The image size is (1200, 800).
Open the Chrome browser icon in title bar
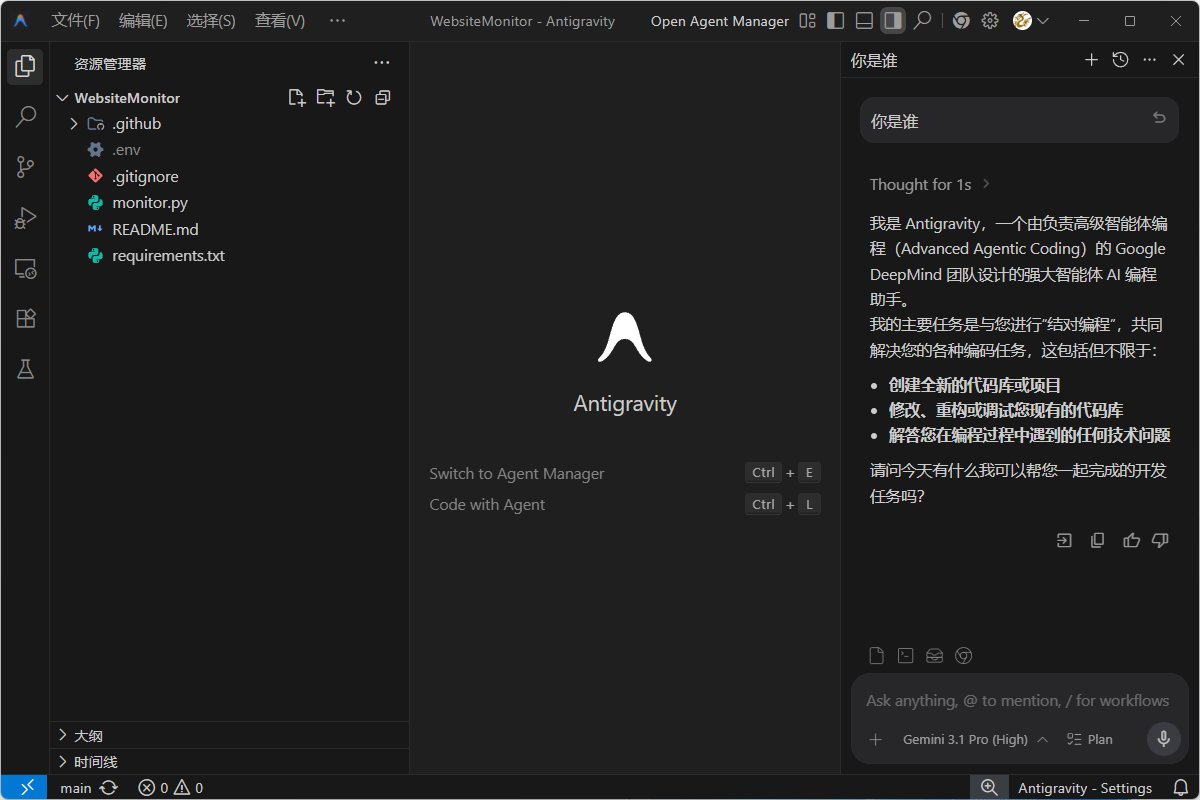[960, 21]
